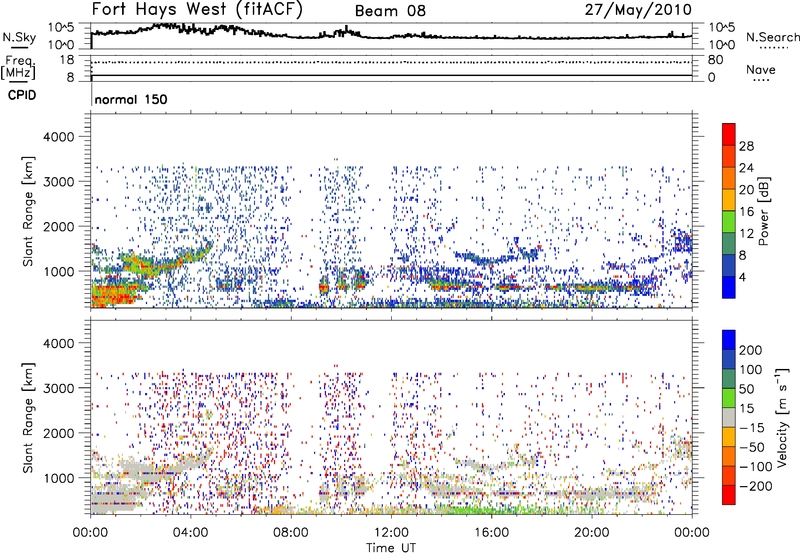The image size is (800, 554).
Task: Click the "50" label on the Velocity color bar
Action: (746, 389)
